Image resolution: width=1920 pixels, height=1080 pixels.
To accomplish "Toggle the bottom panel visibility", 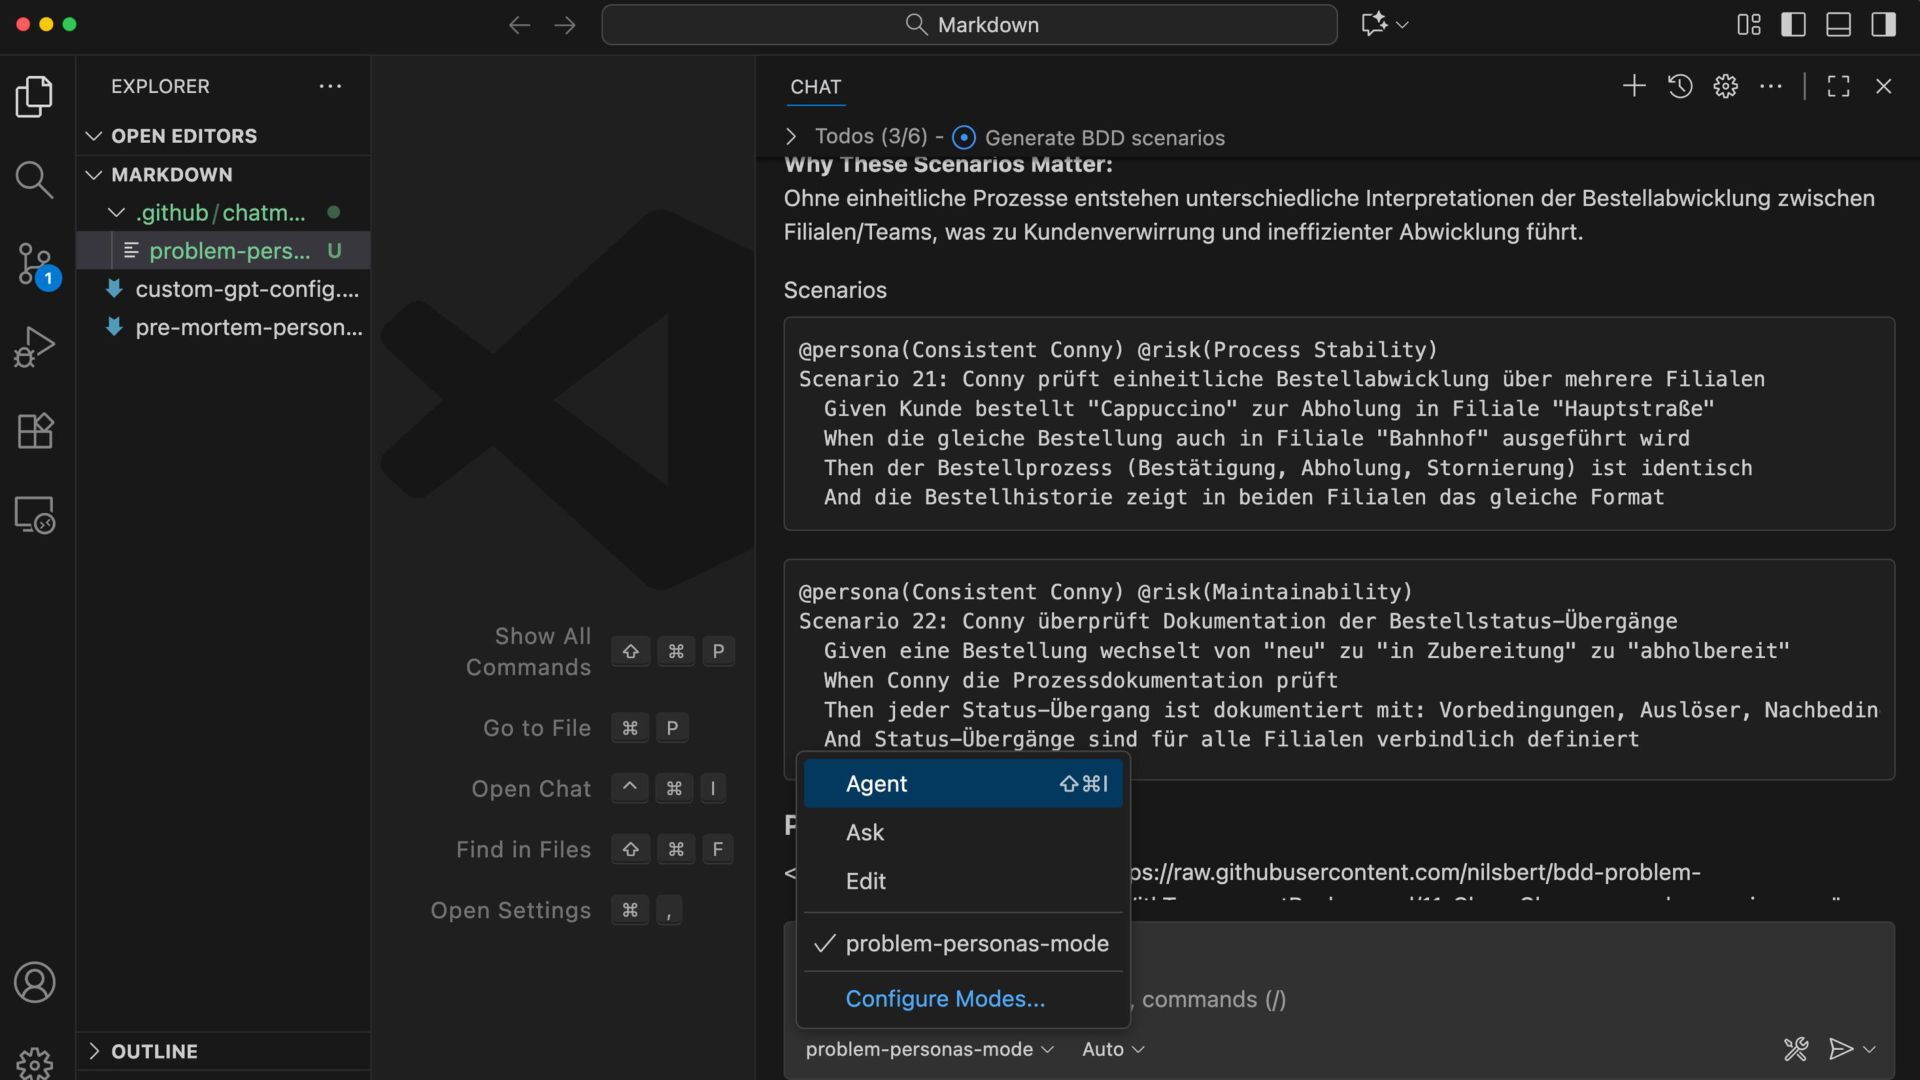I will click(1838, 24).
